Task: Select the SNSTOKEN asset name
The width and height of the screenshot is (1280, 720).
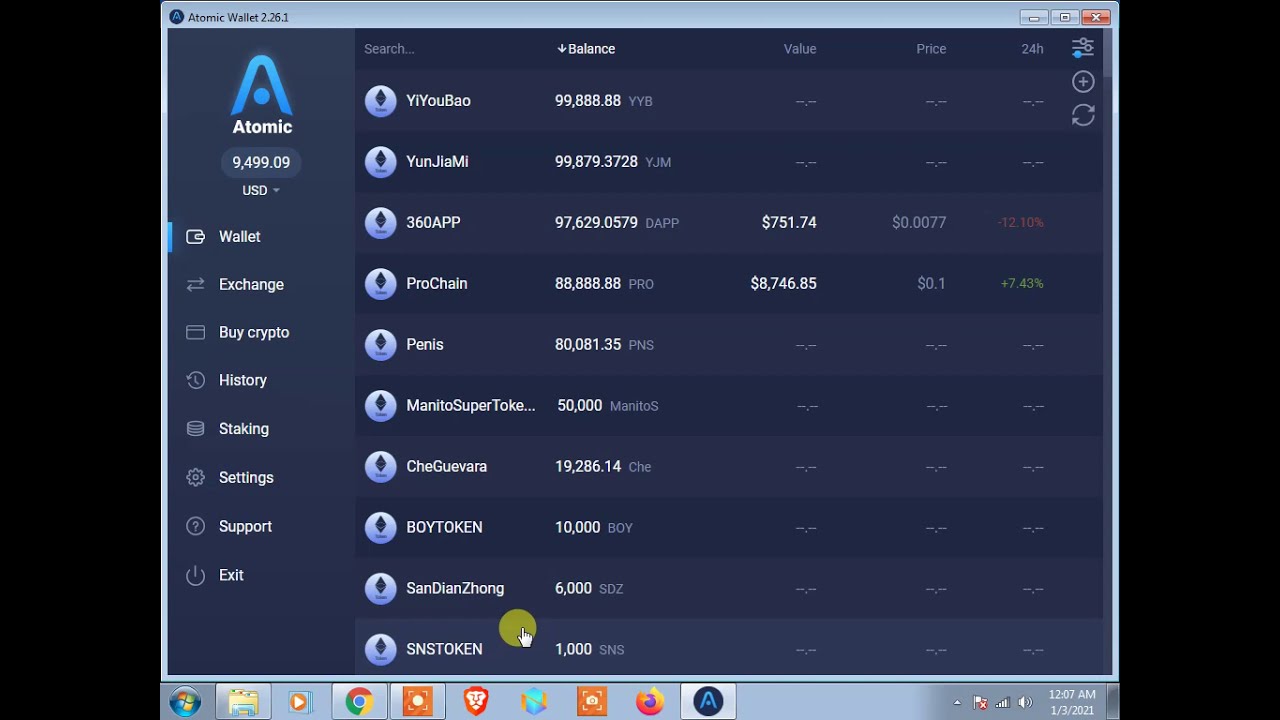Action: [x=444, y=650]
